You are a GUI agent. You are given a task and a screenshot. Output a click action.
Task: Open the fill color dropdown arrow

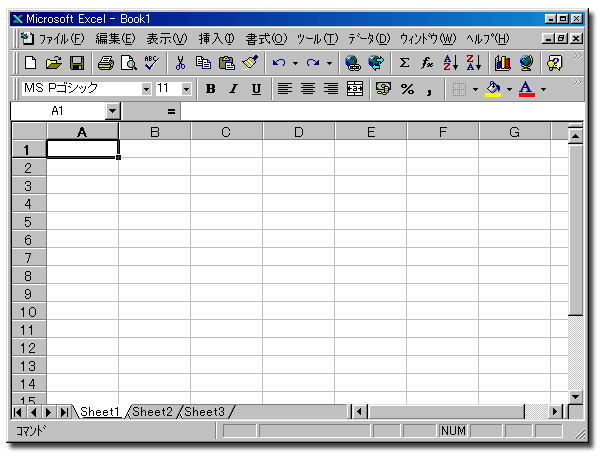pyautogui.click(x=509, y=89)
